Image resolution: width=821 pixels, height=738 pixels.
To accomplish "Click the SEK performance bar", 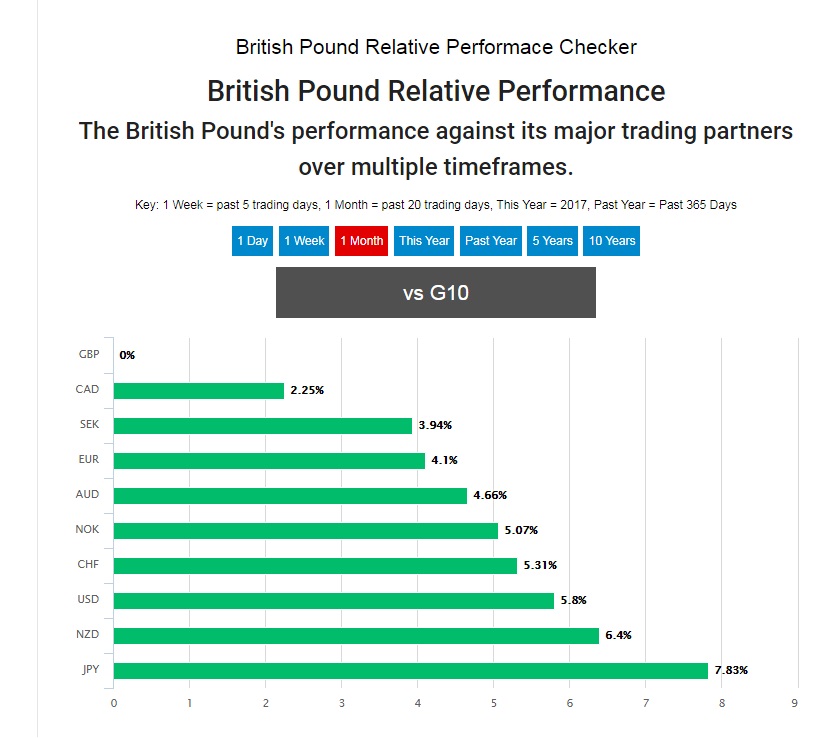I will point(262,425).
